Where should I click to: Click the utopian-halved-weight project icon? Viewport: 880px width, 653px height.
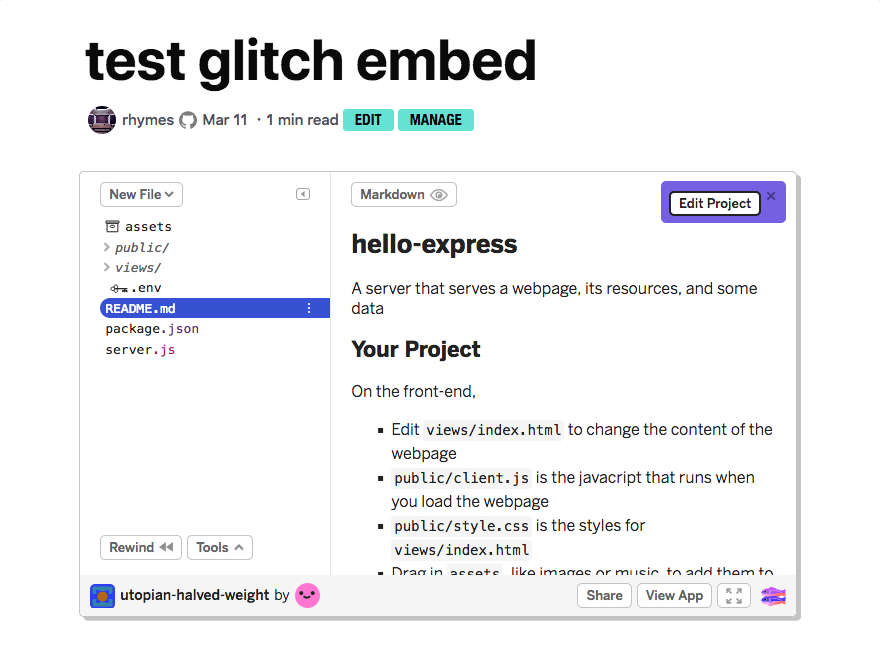pos(102,595)
